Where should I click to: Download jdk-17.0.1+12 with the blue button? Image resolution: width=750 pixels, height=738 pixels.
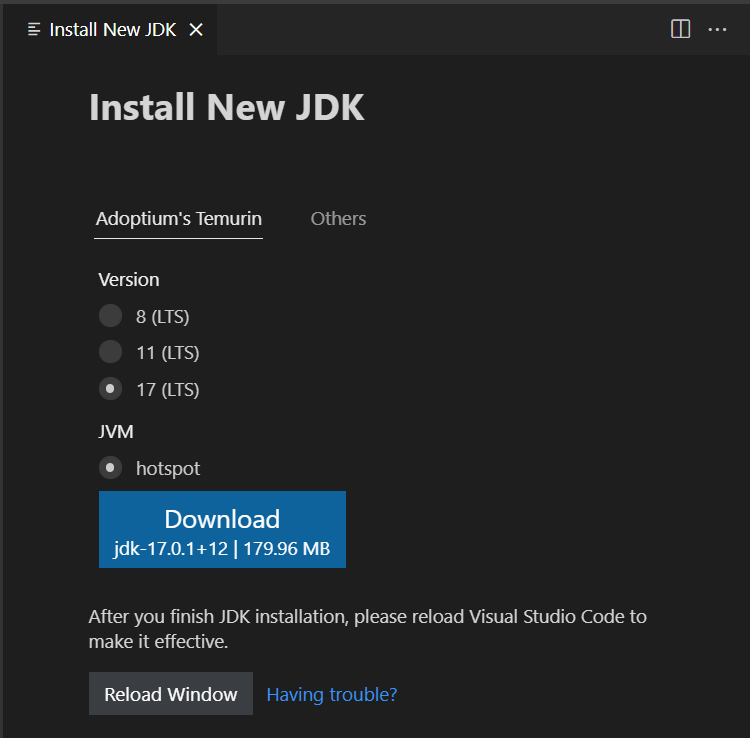point(222,530)
